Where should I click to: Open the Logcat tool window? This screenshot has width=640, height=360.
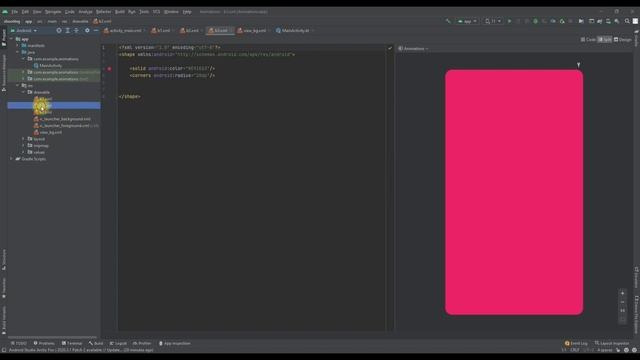pos(118,343)
